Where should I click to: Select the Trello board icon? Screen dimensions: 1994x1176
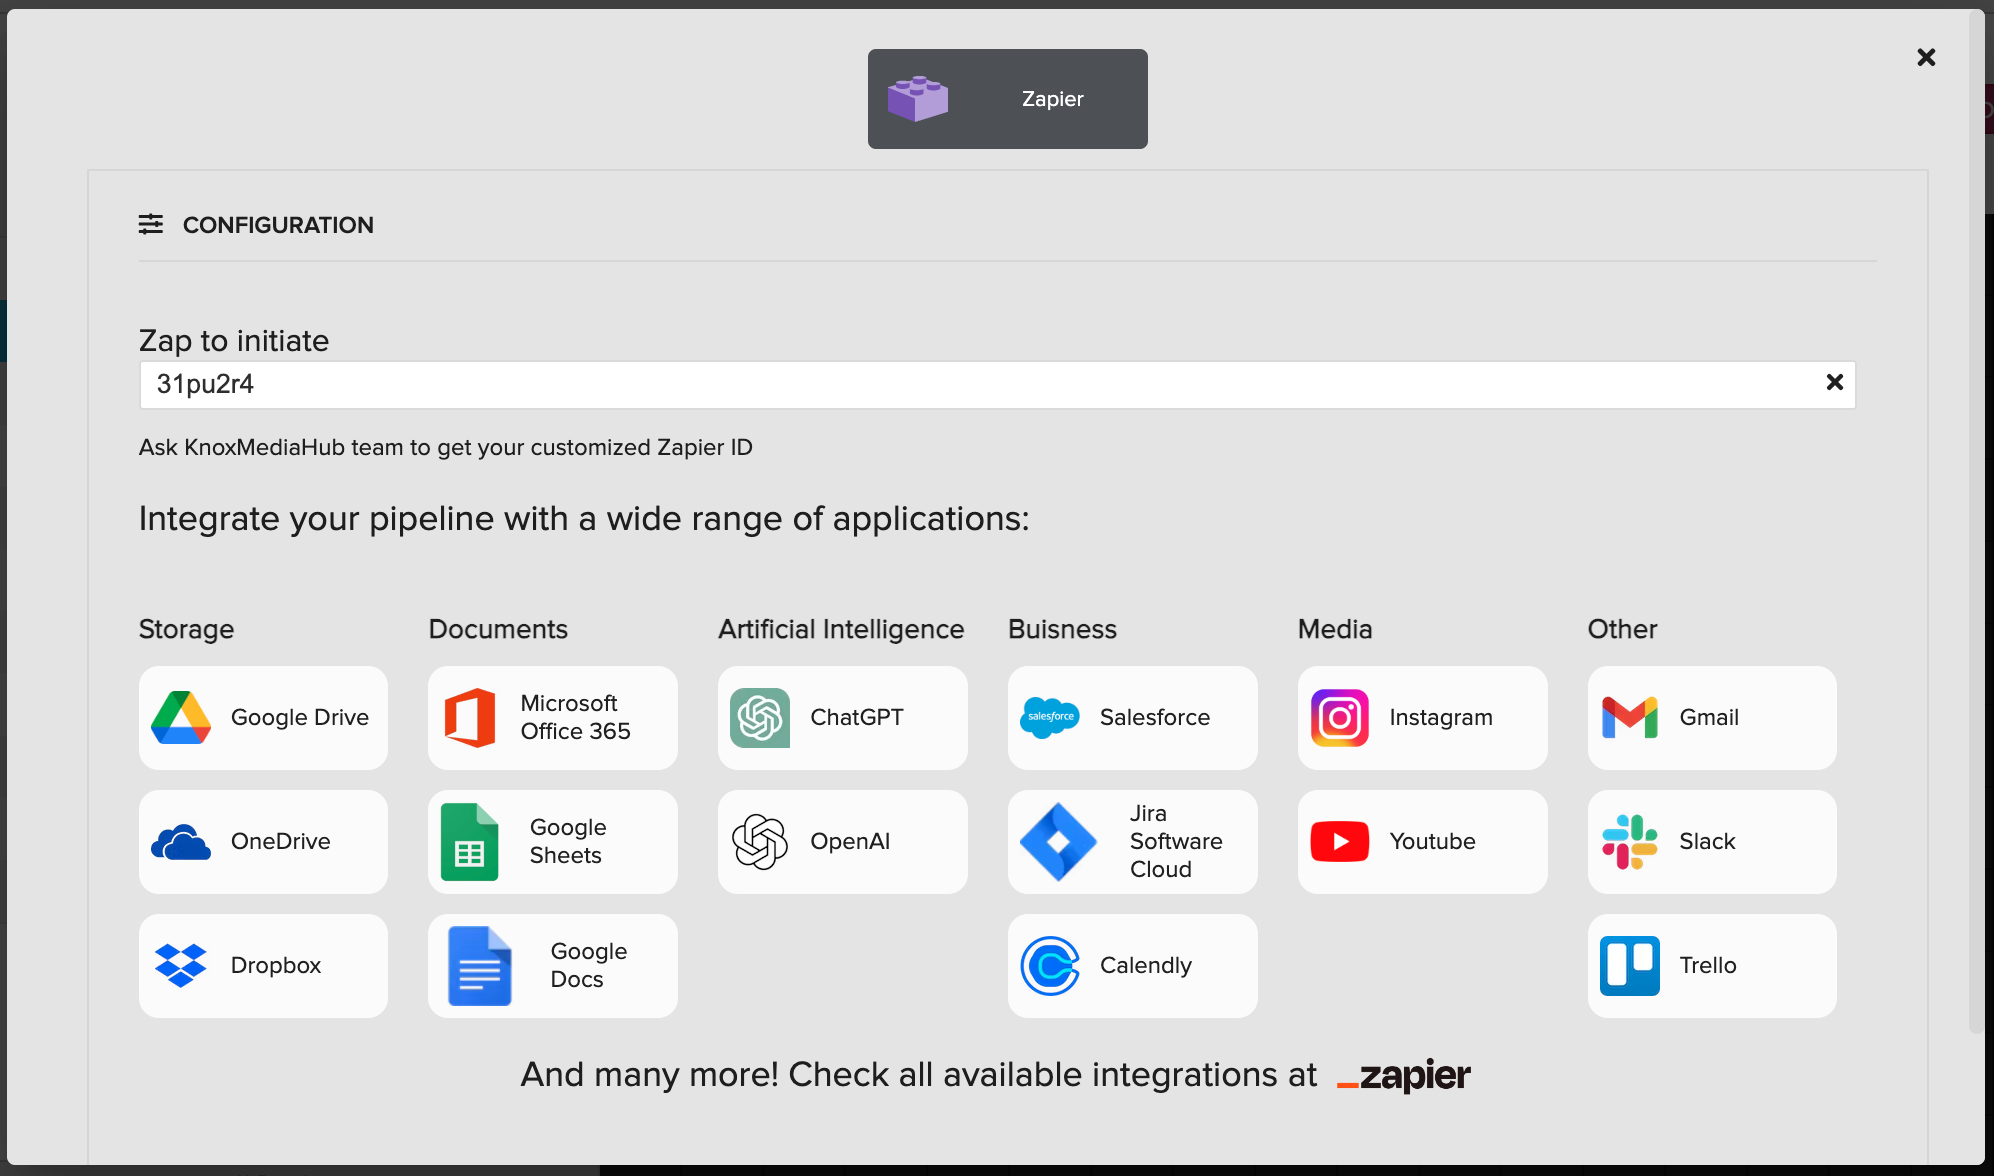[x=1629, y=966]
